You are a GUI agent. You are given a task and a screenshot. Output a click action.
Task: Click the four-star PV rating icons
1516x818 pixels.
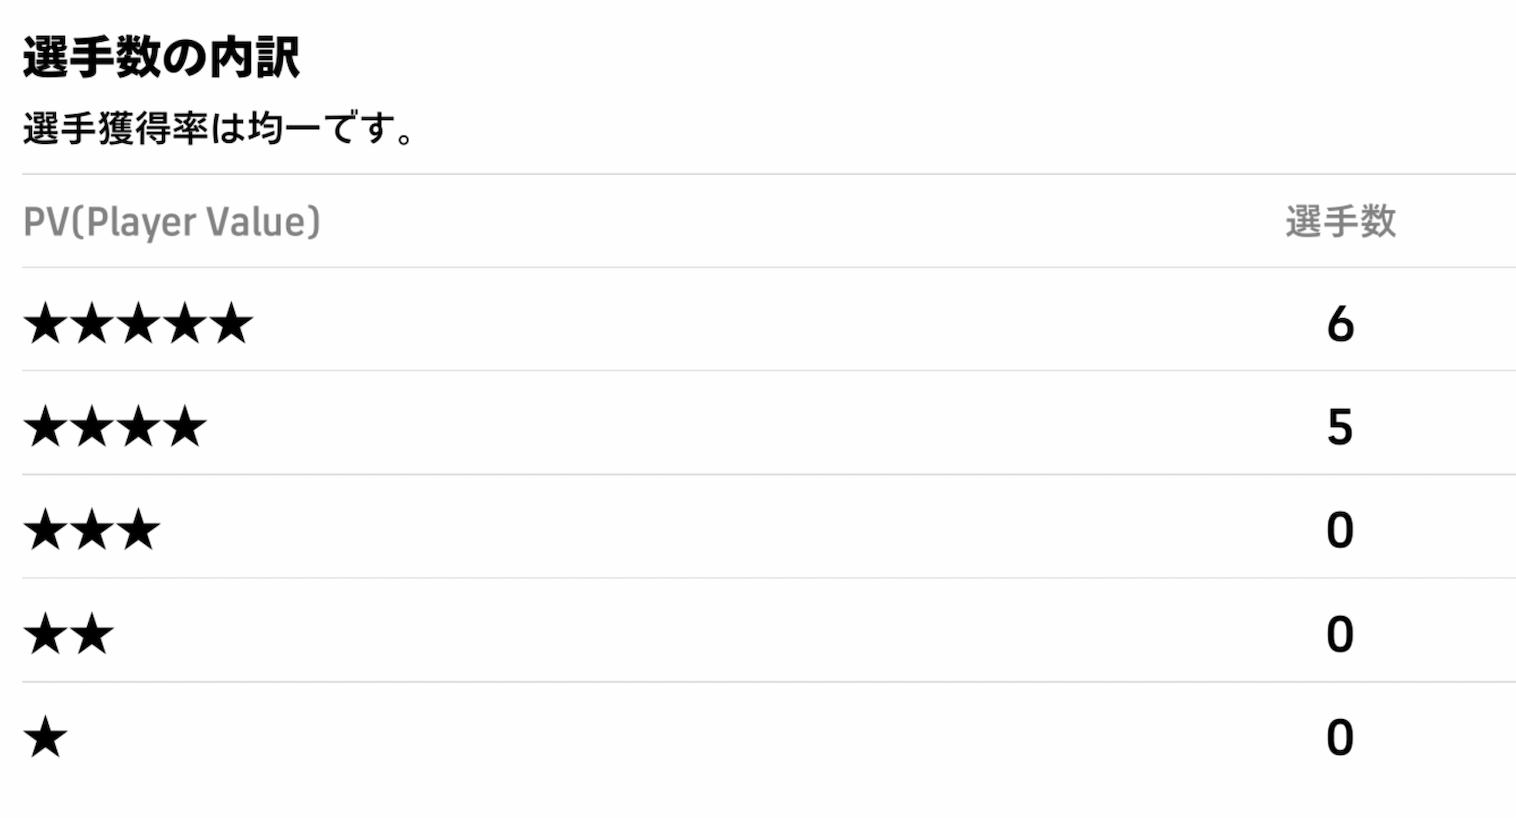coord(115,427)
